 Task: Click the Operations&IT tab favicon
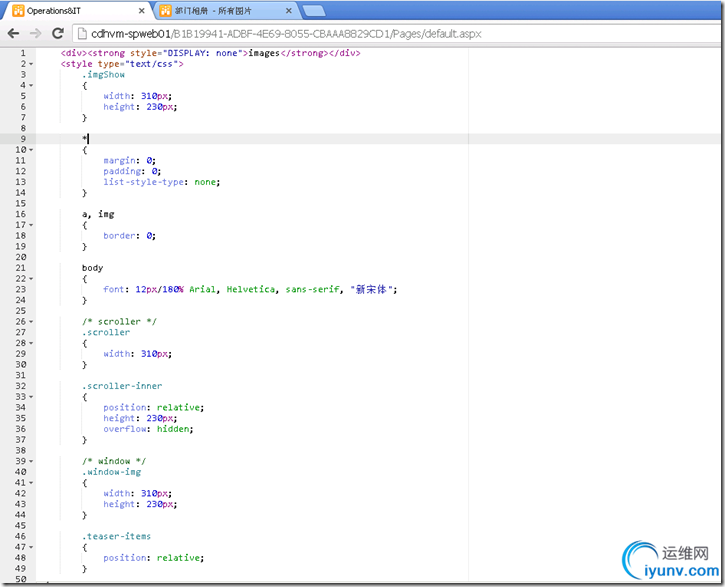click(x=18, y=12)
